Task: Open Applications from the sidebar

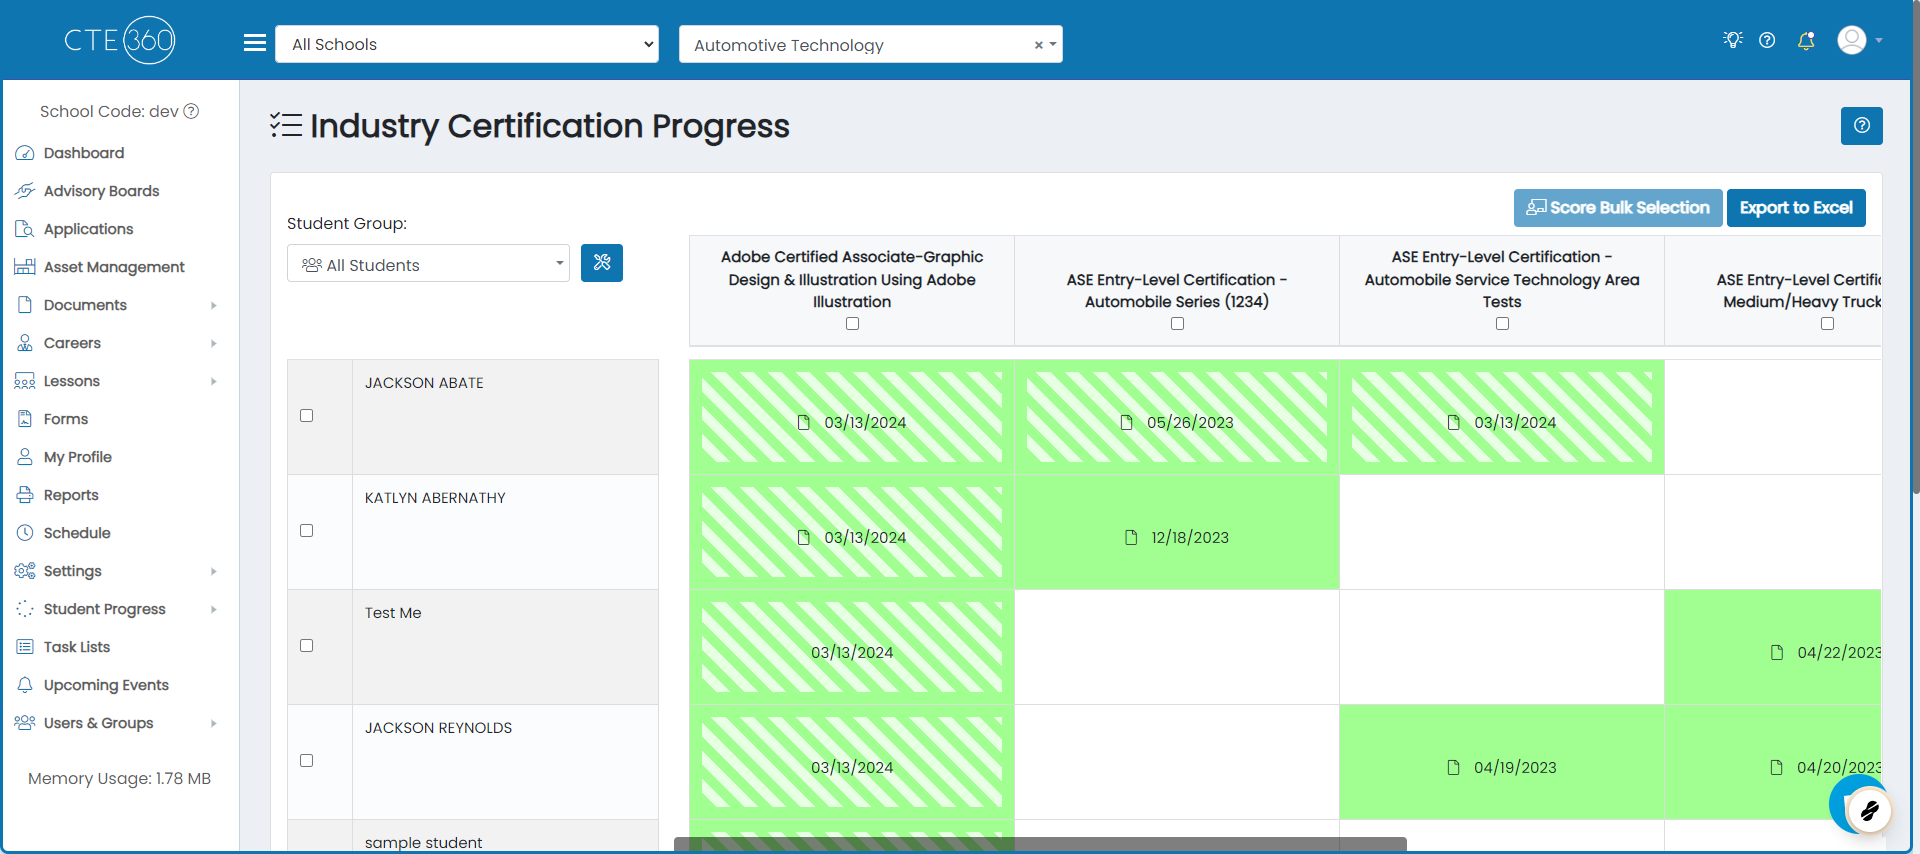Action: tap(88, 229)
